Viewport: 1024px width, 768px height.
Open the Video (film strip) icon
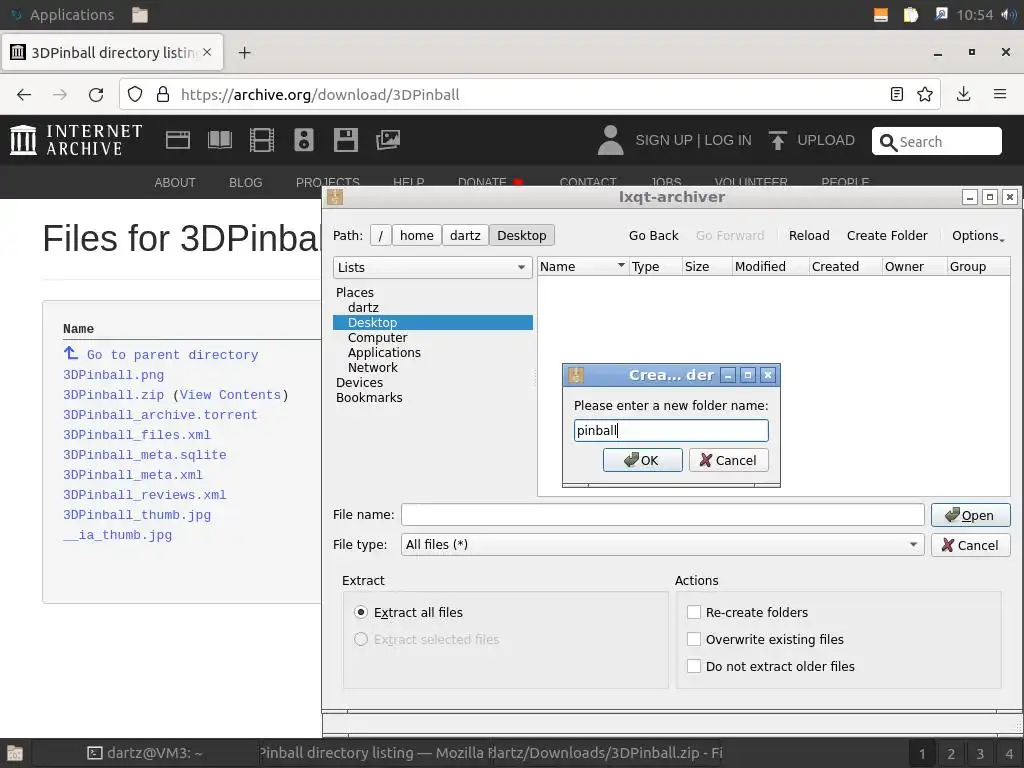[262, 140]
